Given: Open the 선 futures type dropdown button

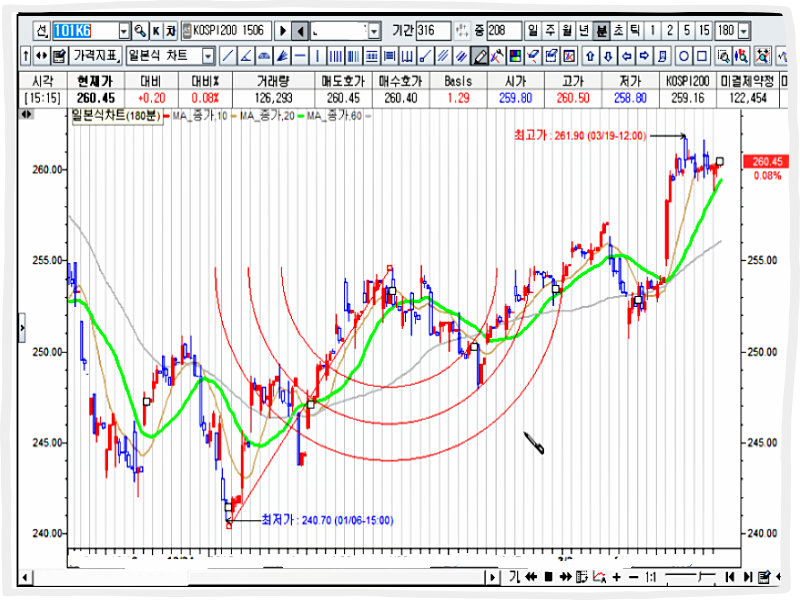Looking at the screenshot, I should [42, 31].
